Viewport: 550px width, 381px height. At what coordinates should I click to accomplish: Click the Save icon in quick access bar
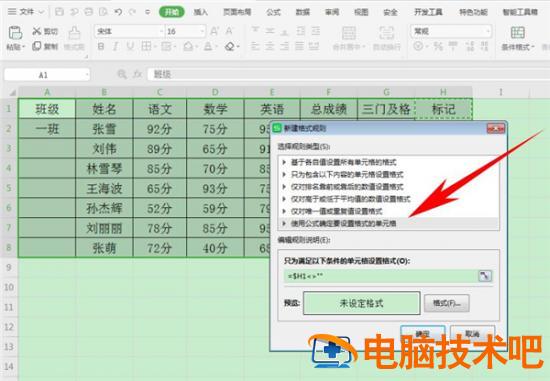59,12
